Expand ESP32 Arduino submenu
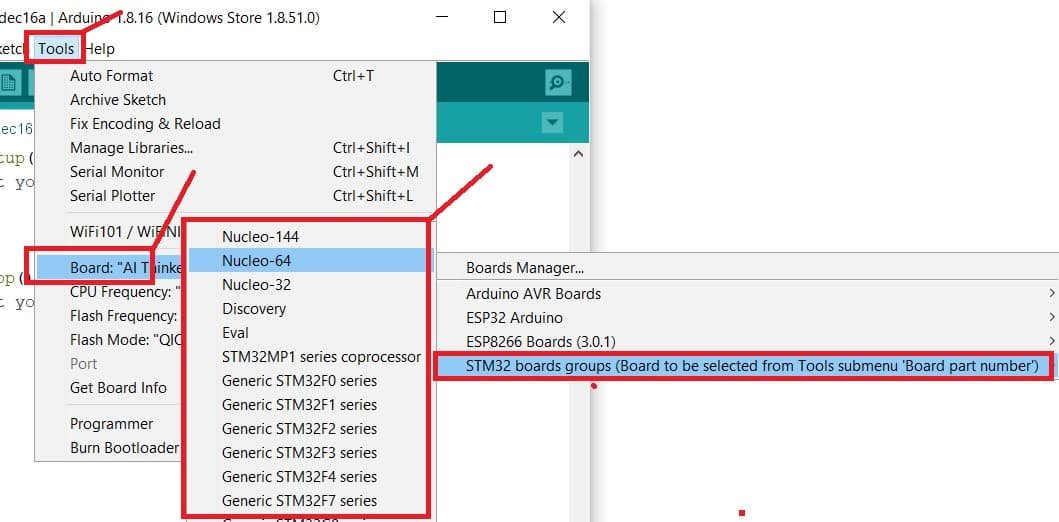 [748, 317]
